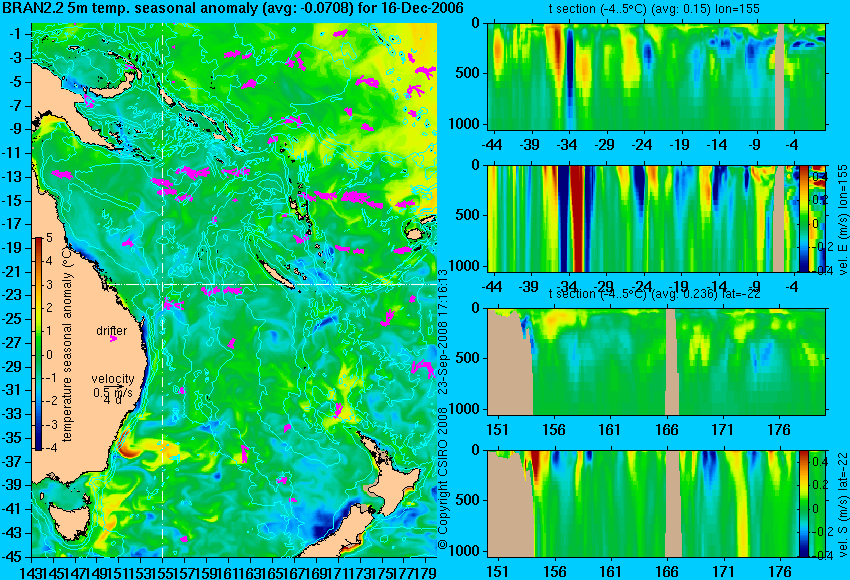Open the t section lon=155 temperature panel
Viewport: 850px width, 580px height.
click(657, 76)
